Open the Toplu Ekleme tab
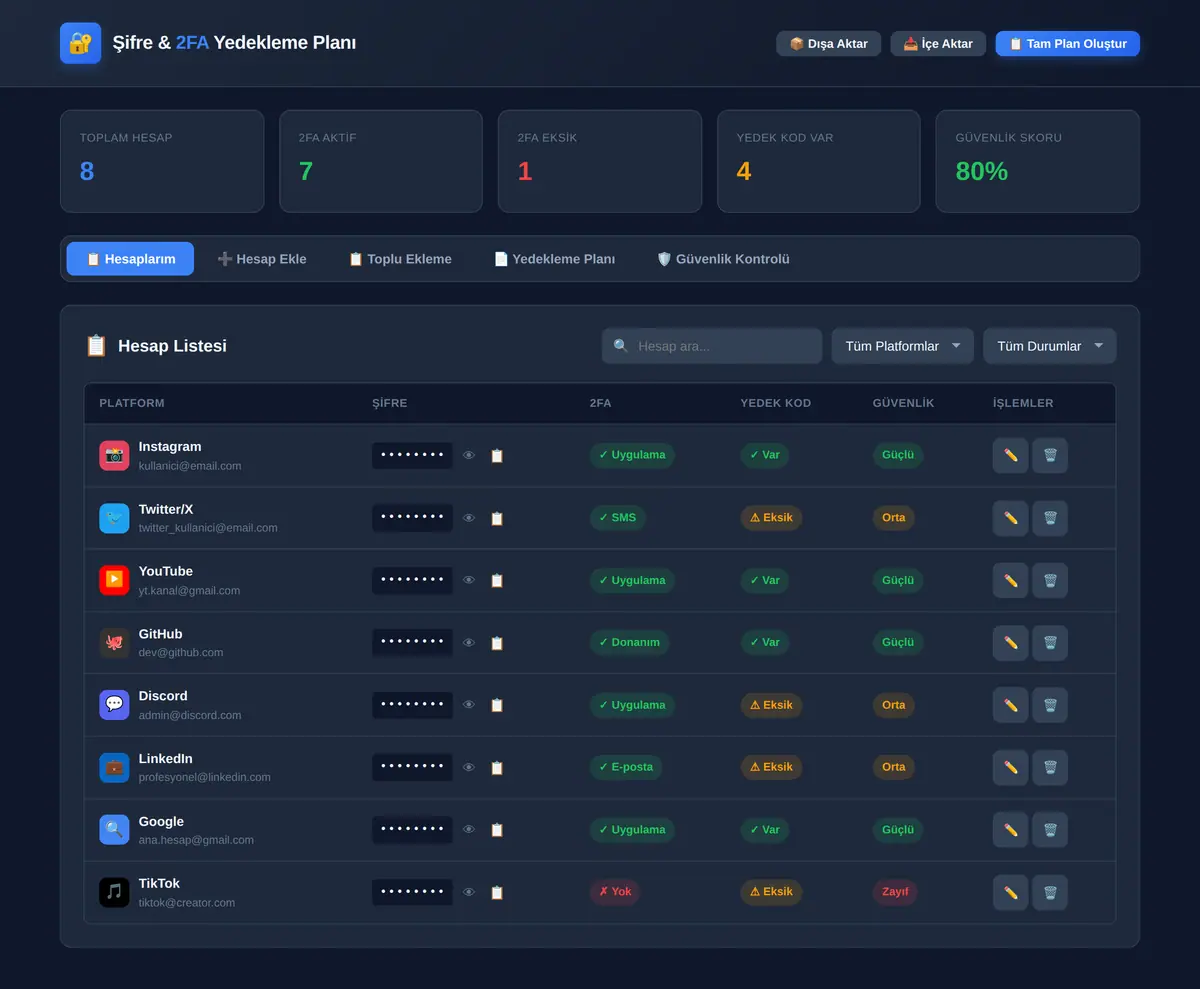This screenshot has width=1200, height=989. point(400,259)
